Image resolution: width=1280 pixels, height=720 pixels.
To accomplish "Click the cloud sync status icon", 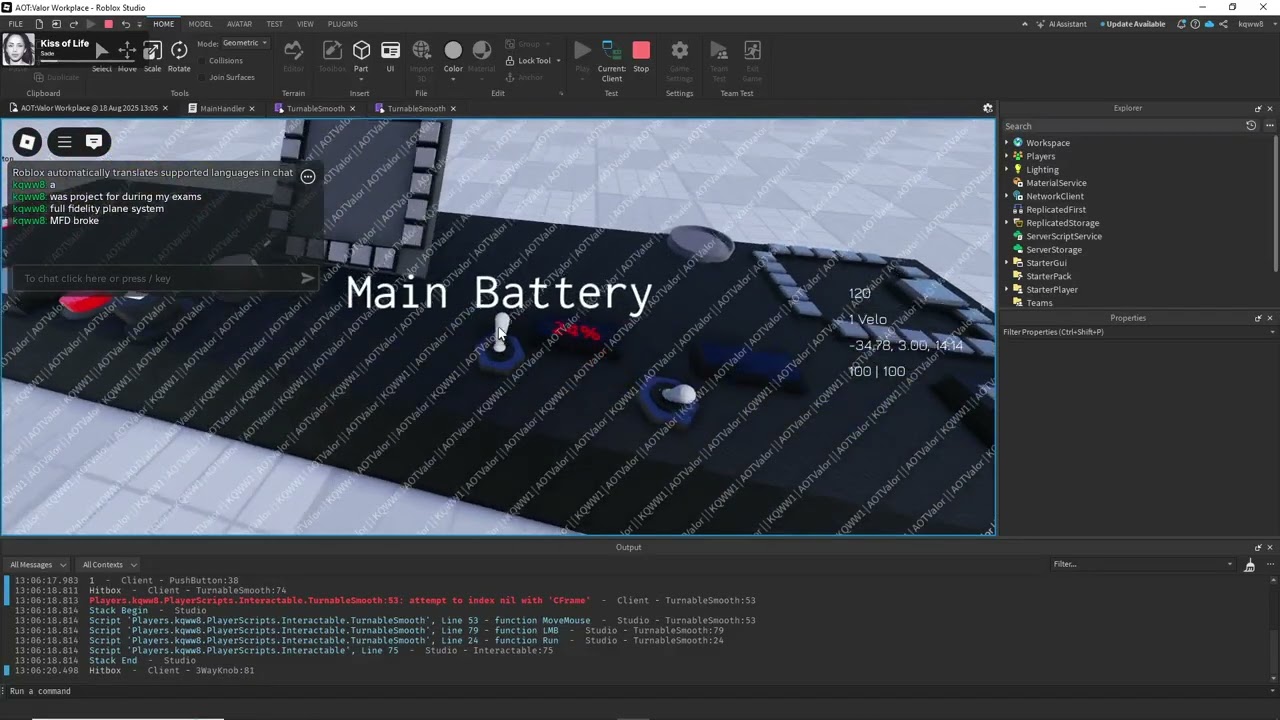I will [1209, 24].
